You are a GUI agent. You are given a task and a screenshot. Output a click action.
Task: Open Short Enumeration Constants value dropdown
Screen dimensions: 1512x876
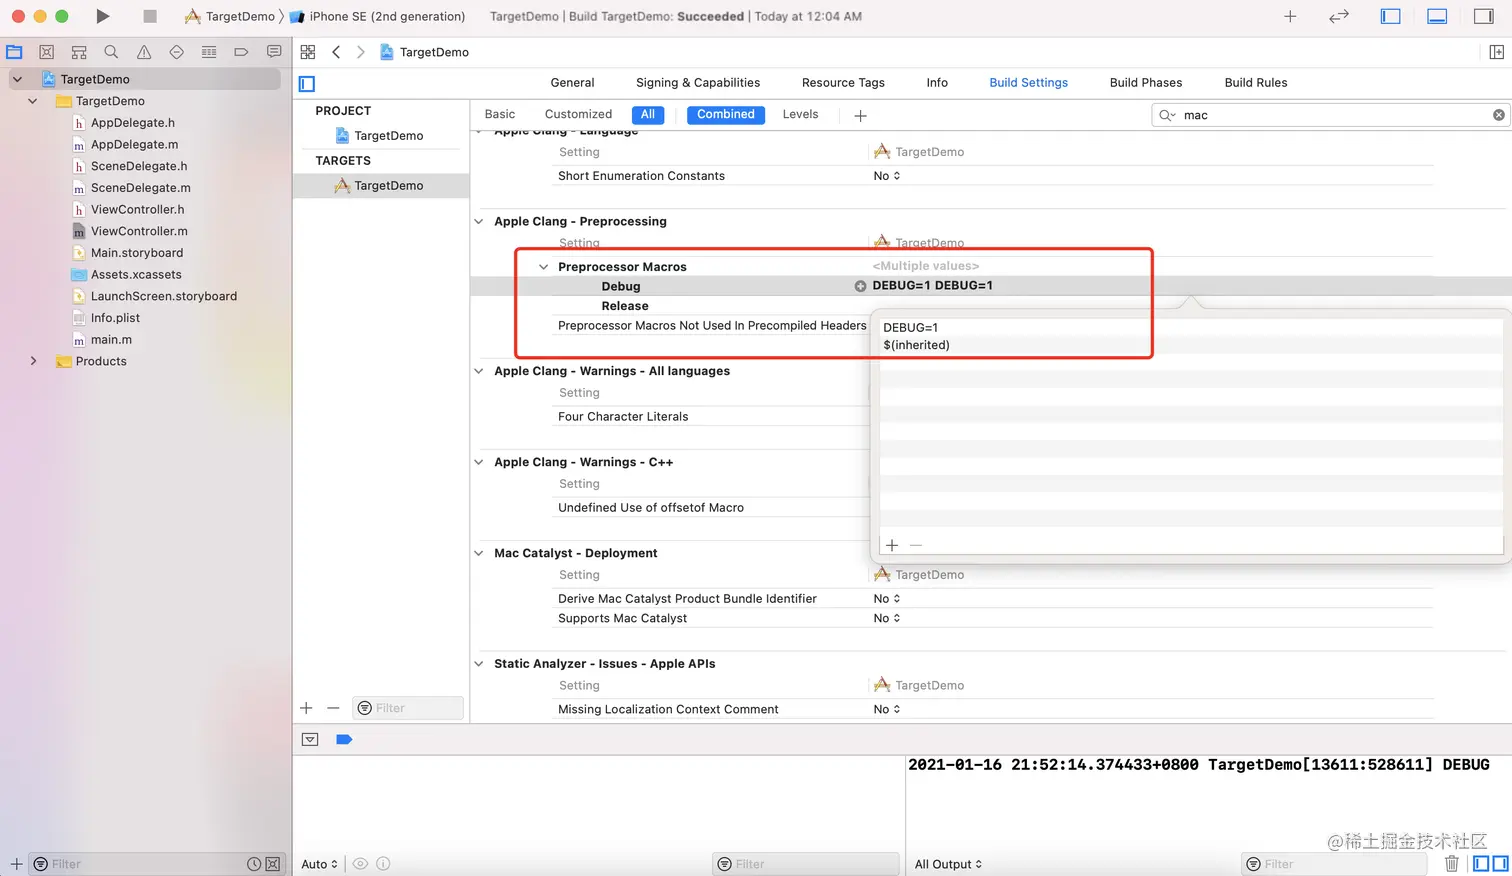click(887, 176)
